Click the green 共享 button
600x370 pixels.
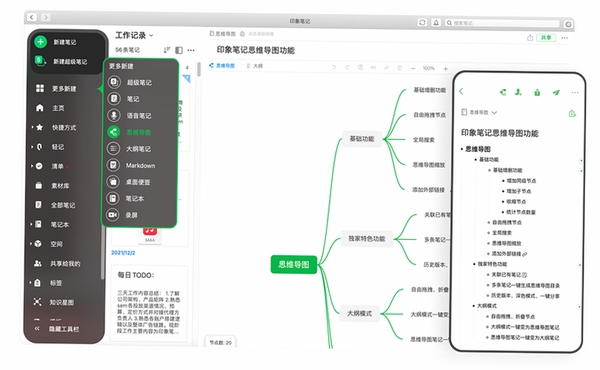[x=546, y=37]
